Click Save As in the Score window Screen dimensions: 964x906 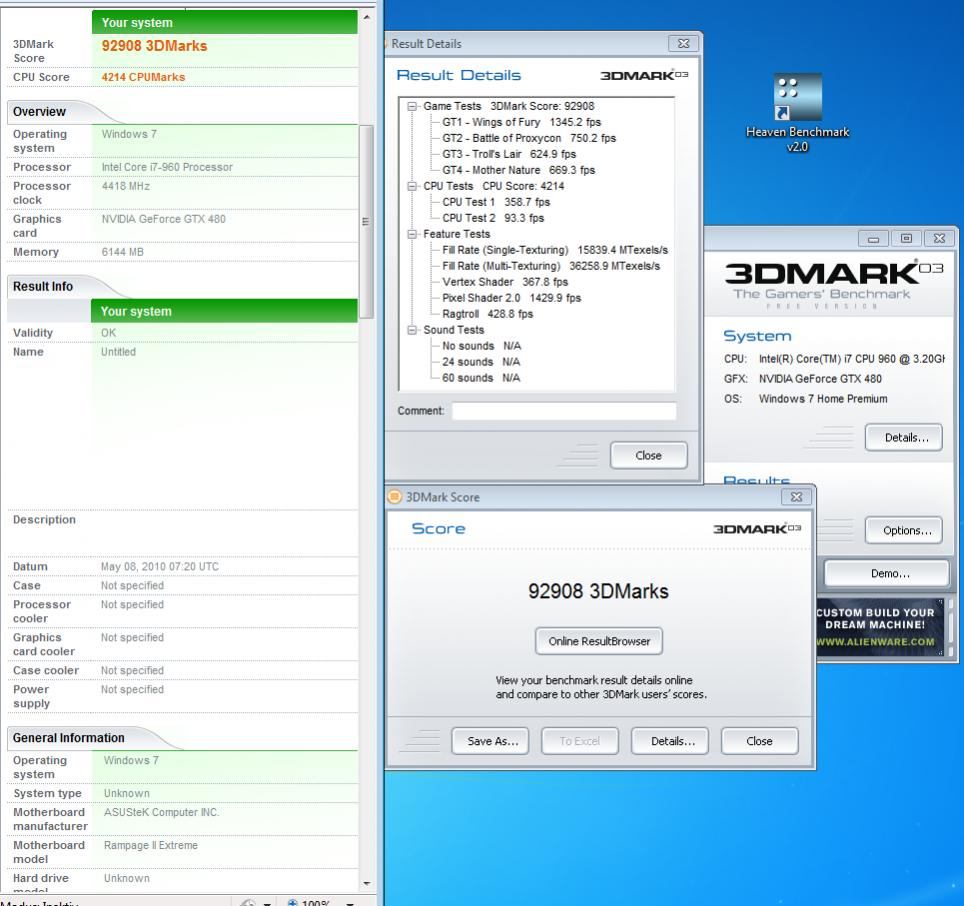point(492,741)
